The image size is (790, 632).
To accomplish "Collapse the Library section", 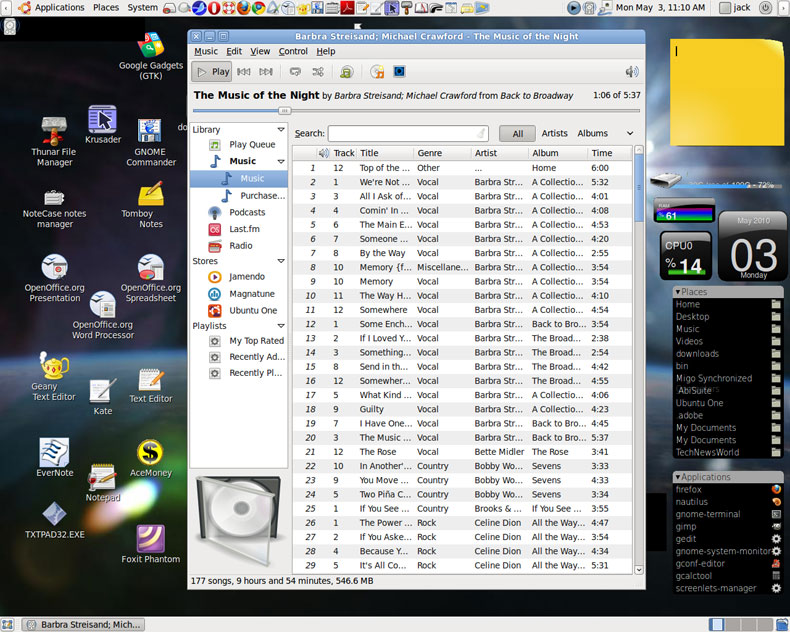I will point(281,130).
